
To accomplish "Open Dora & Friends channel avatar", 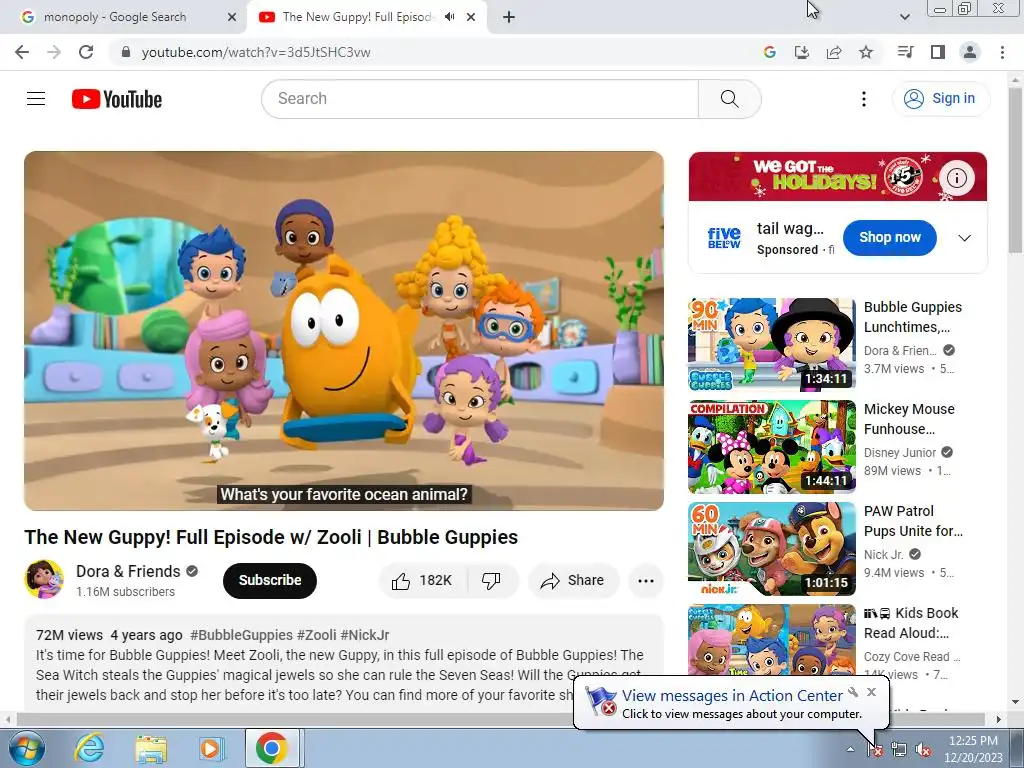I will tap(44, 579).
